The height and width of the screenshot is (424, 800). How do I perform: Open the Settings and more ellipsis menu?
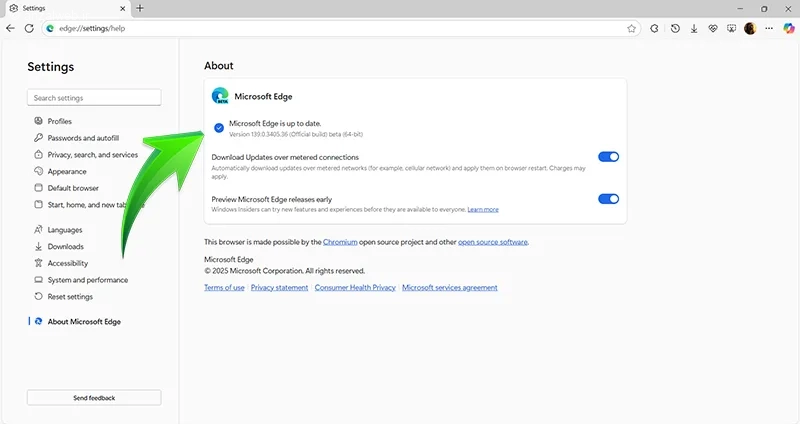click(769, 29)
